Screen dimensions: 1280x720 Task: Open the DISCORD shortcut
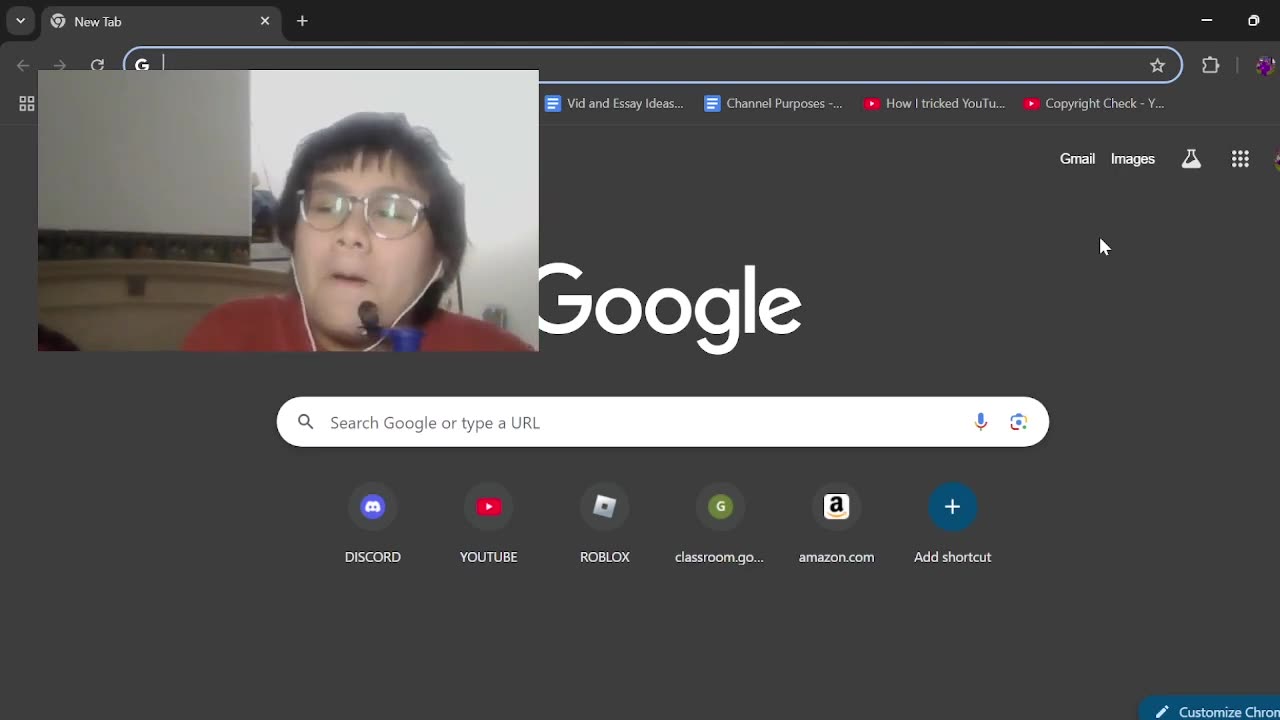373,525
